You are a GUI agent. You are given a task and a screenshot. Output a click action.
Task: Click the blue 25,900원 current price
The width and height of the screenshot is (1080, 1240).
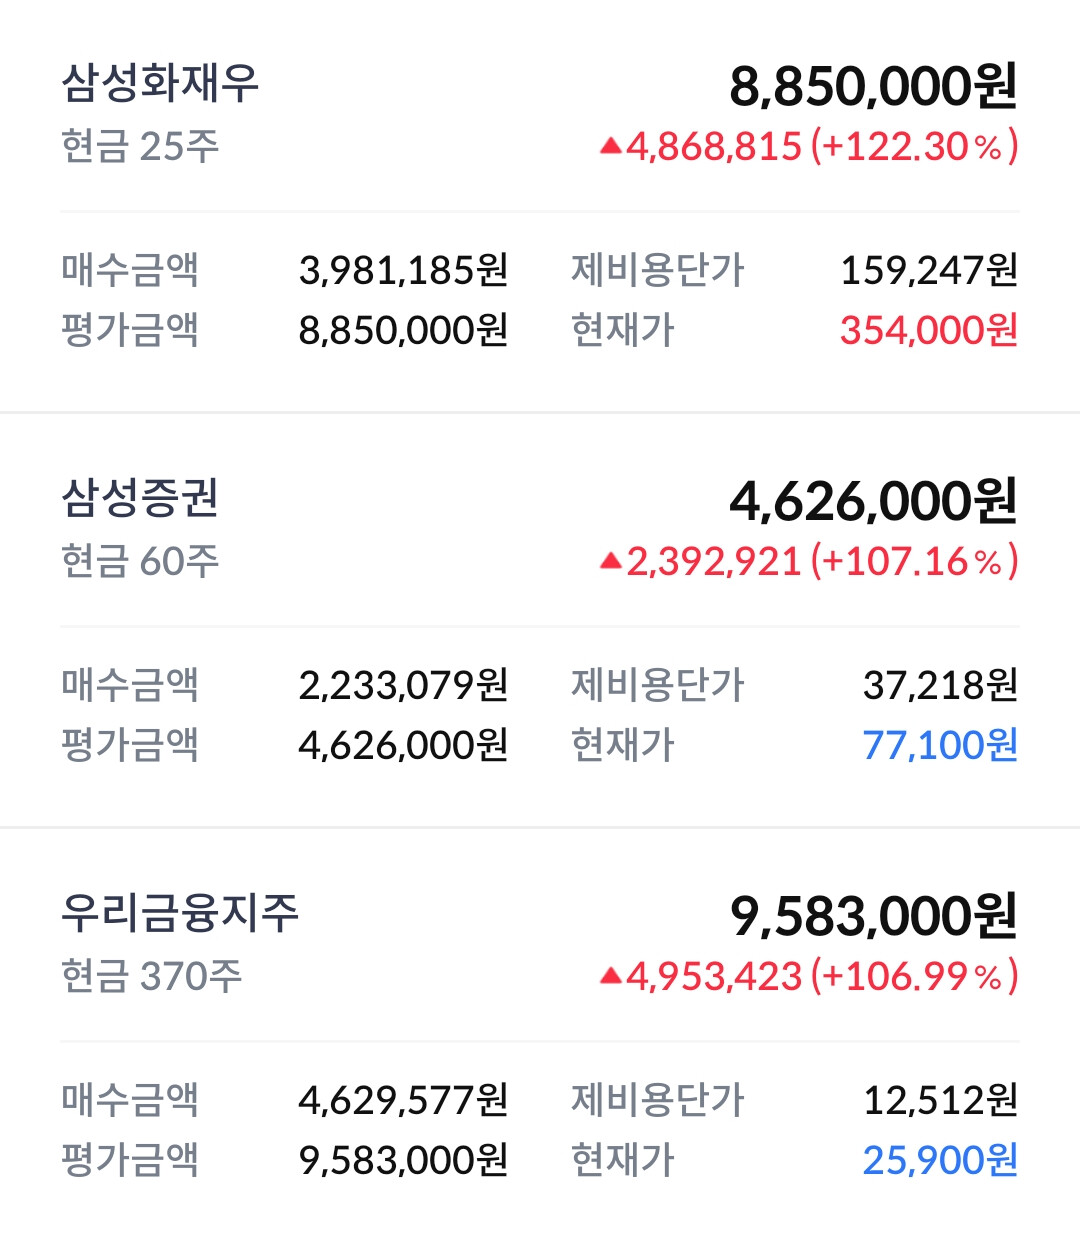[x=940, y=1160]
